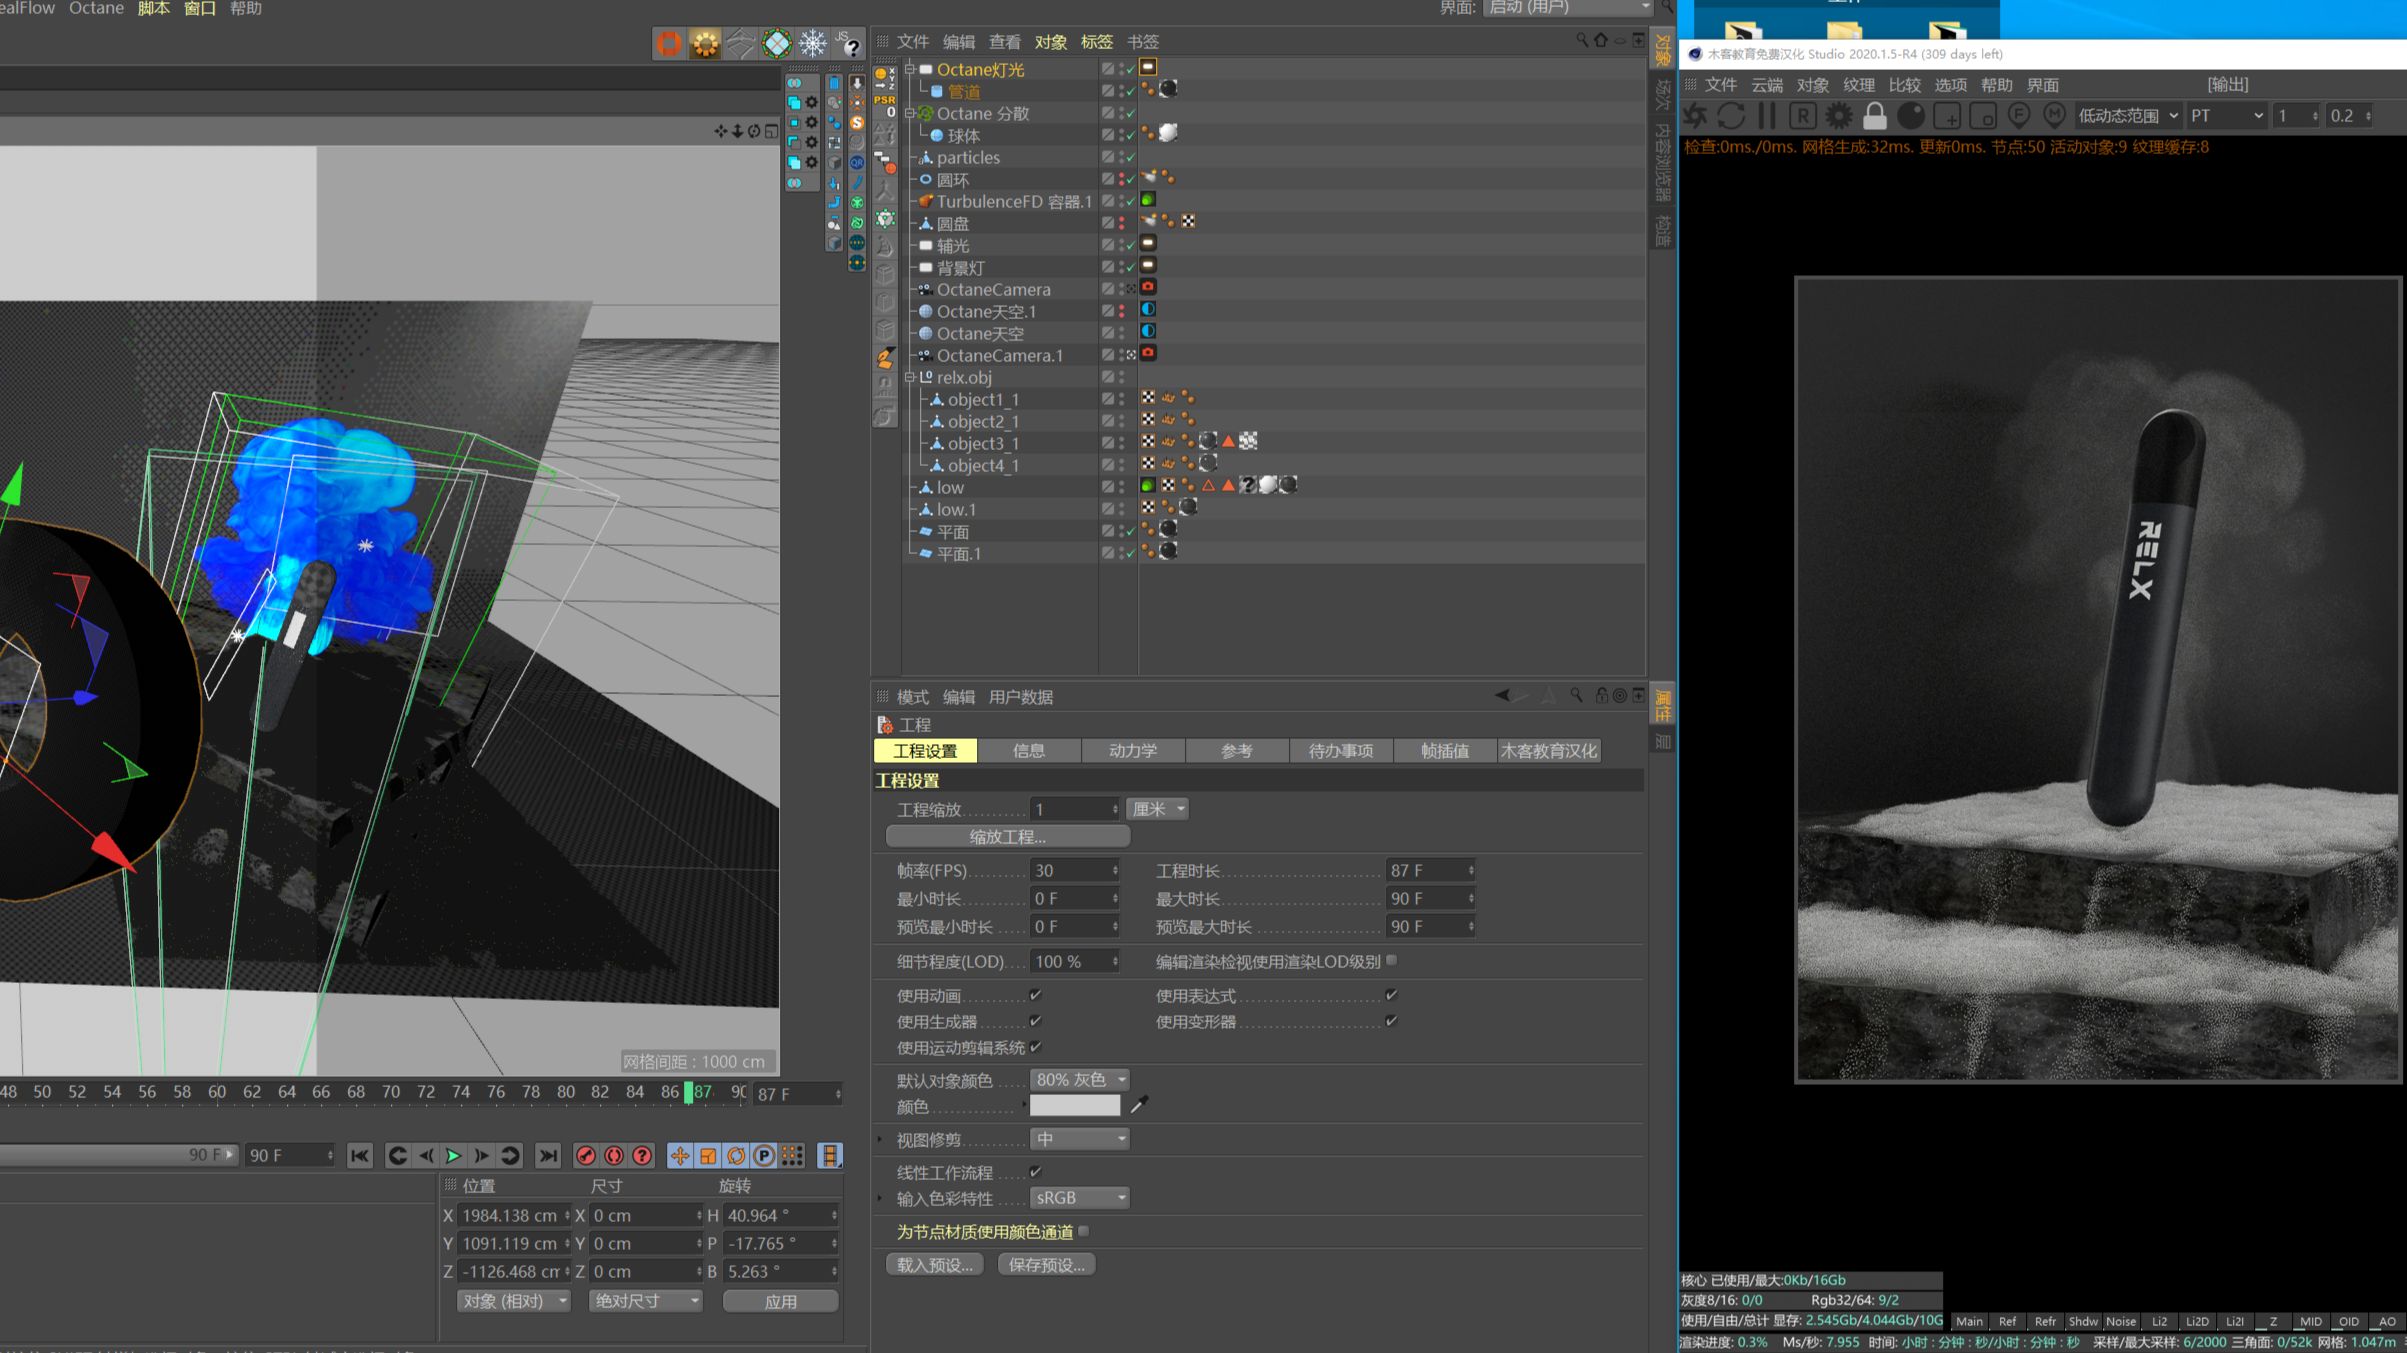Select the focus picker (F) icon in Octane viewer
Viewport: 2407px width, 1353px height.
[2018, 115]
